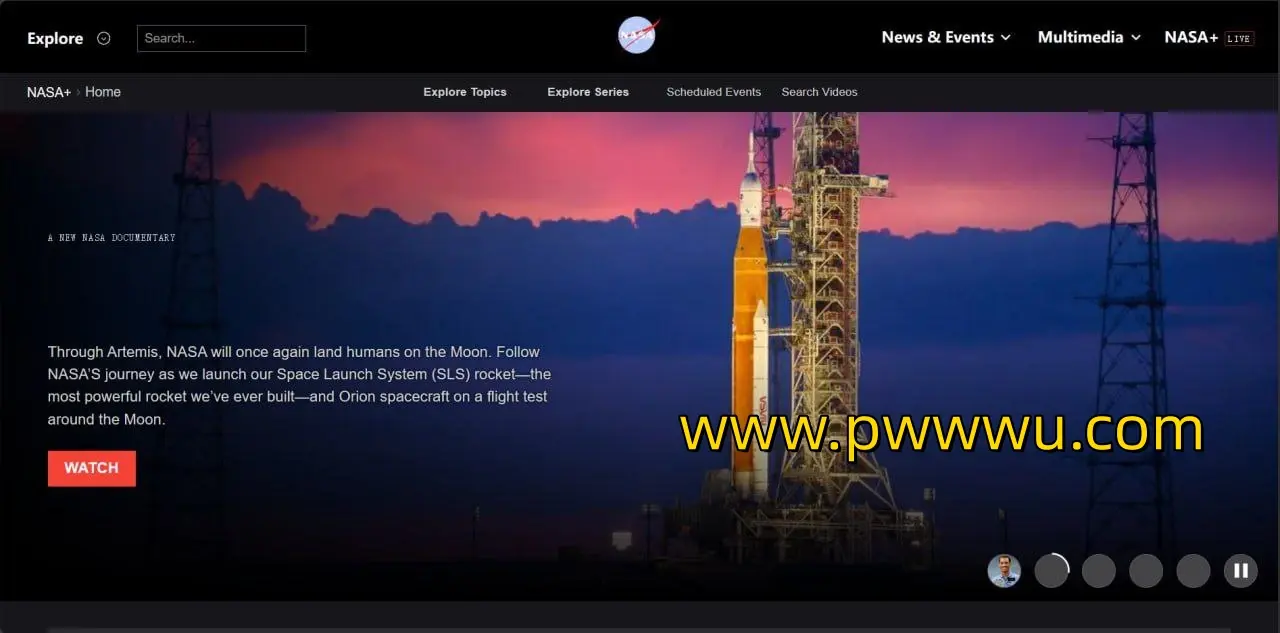Open NASA+ in the top navigation
Screen dimensions: 1280x633
click(x=1190, y=37)
